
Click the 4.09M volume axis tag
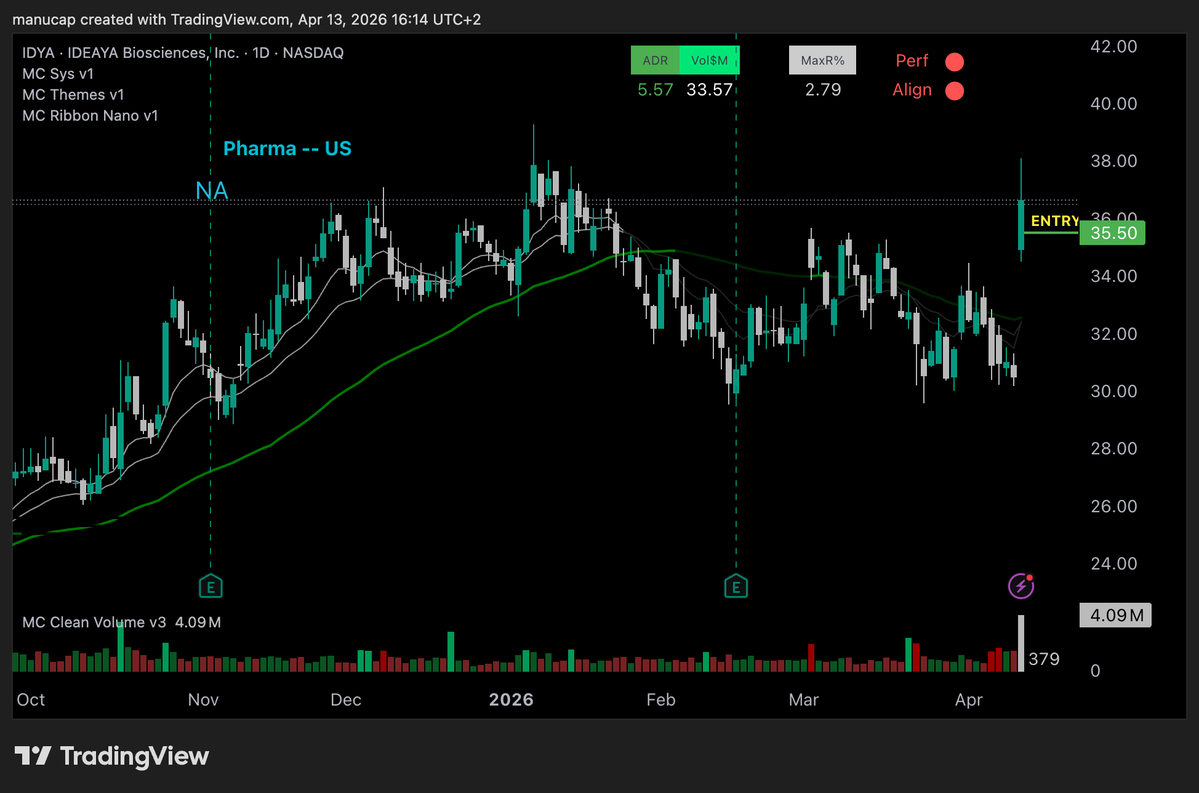coord(1116,615)
